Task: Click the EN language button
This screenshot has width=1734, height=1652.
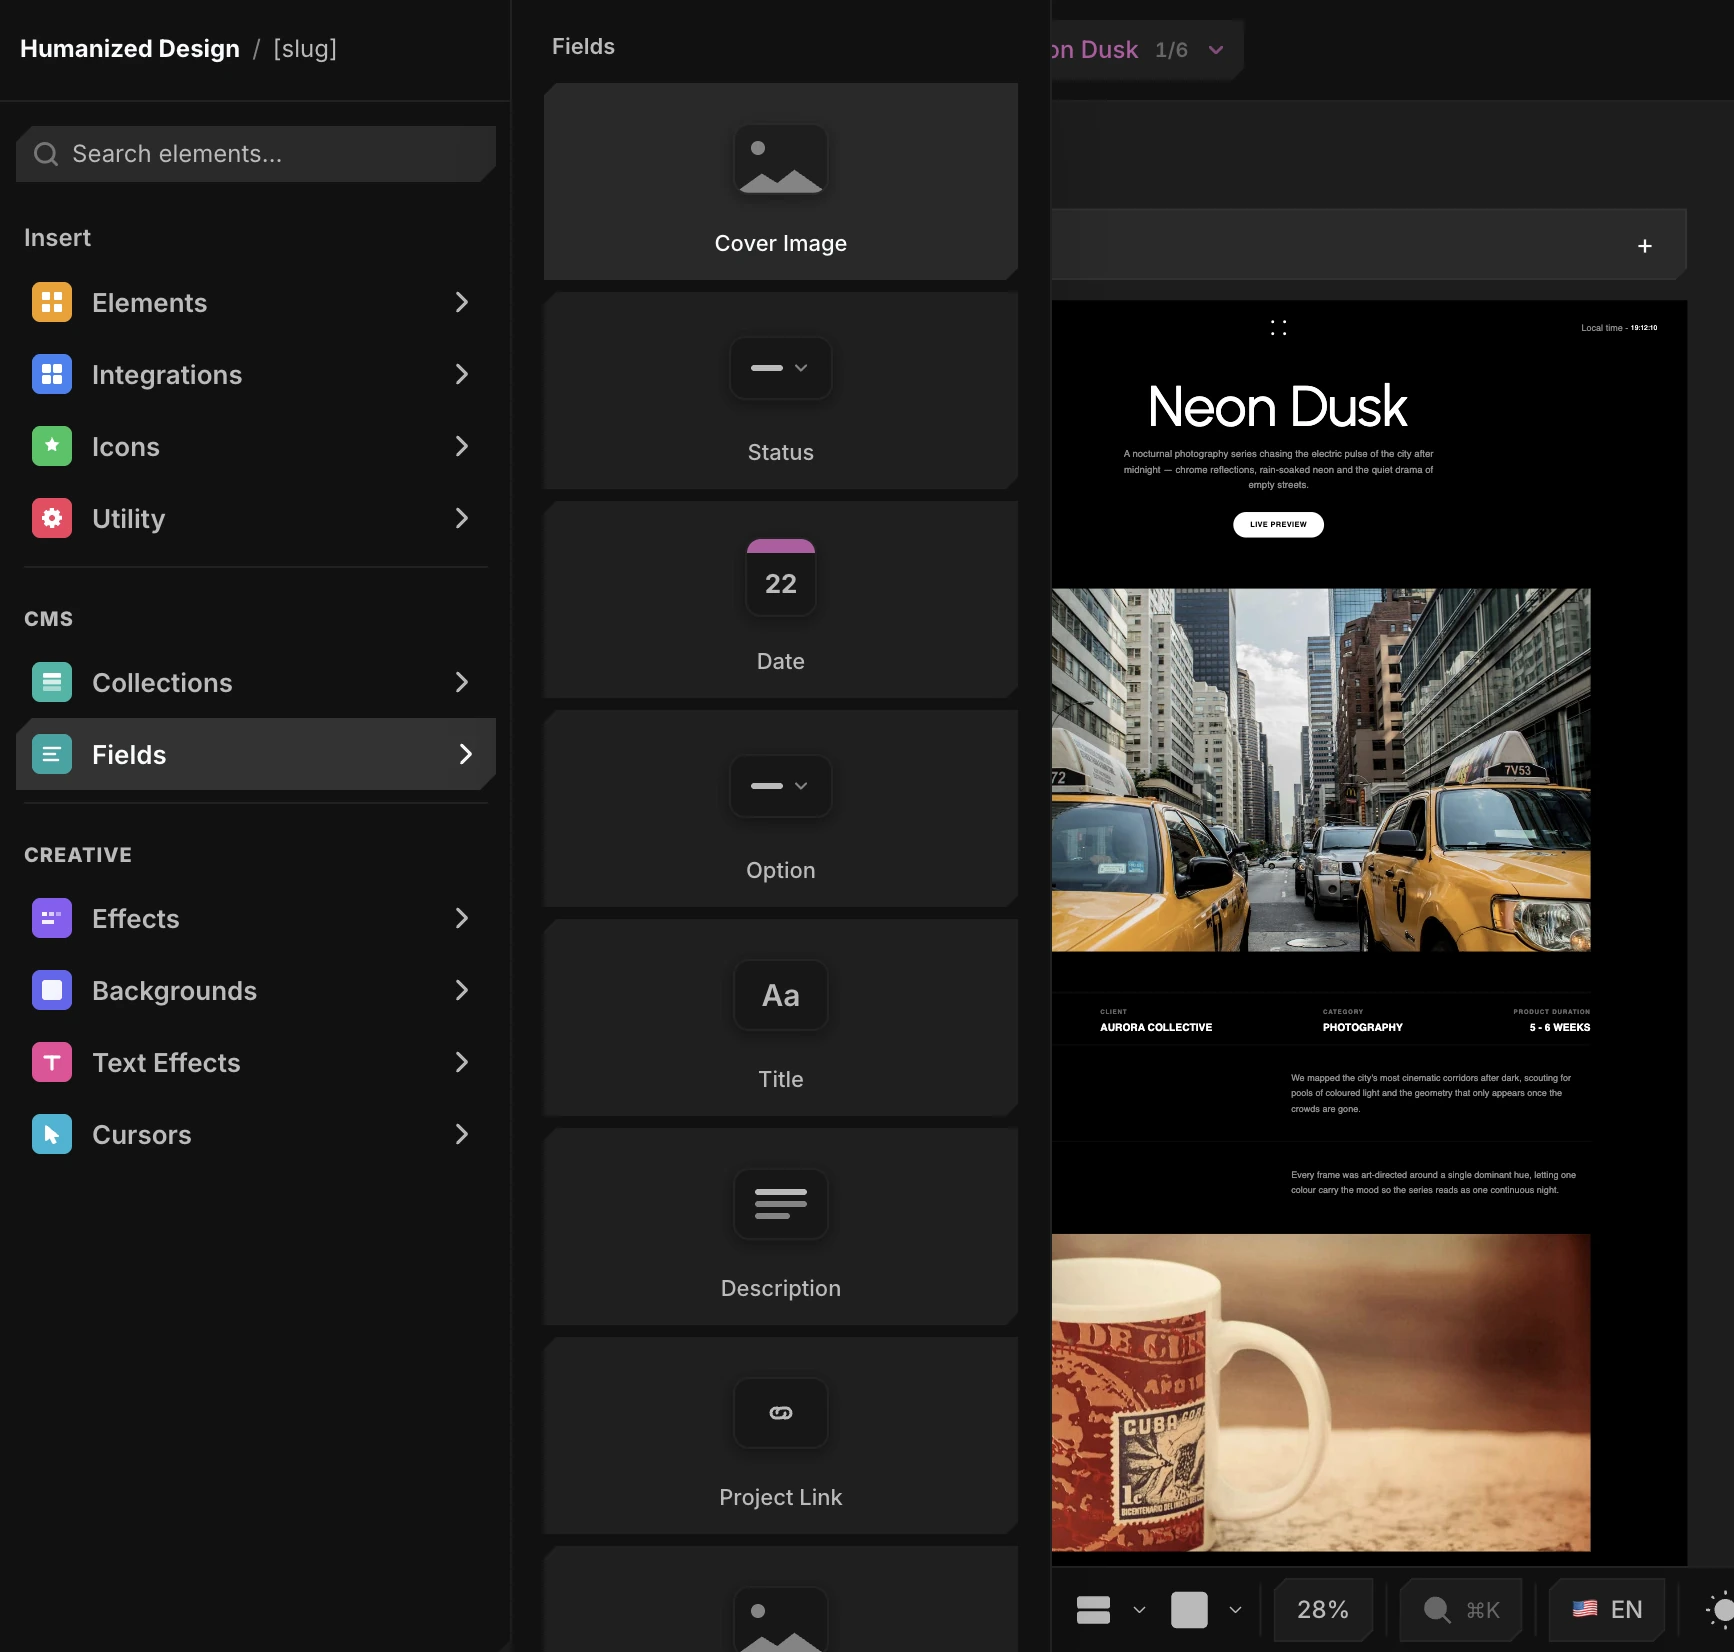Action: (x=1607, y=1610)
